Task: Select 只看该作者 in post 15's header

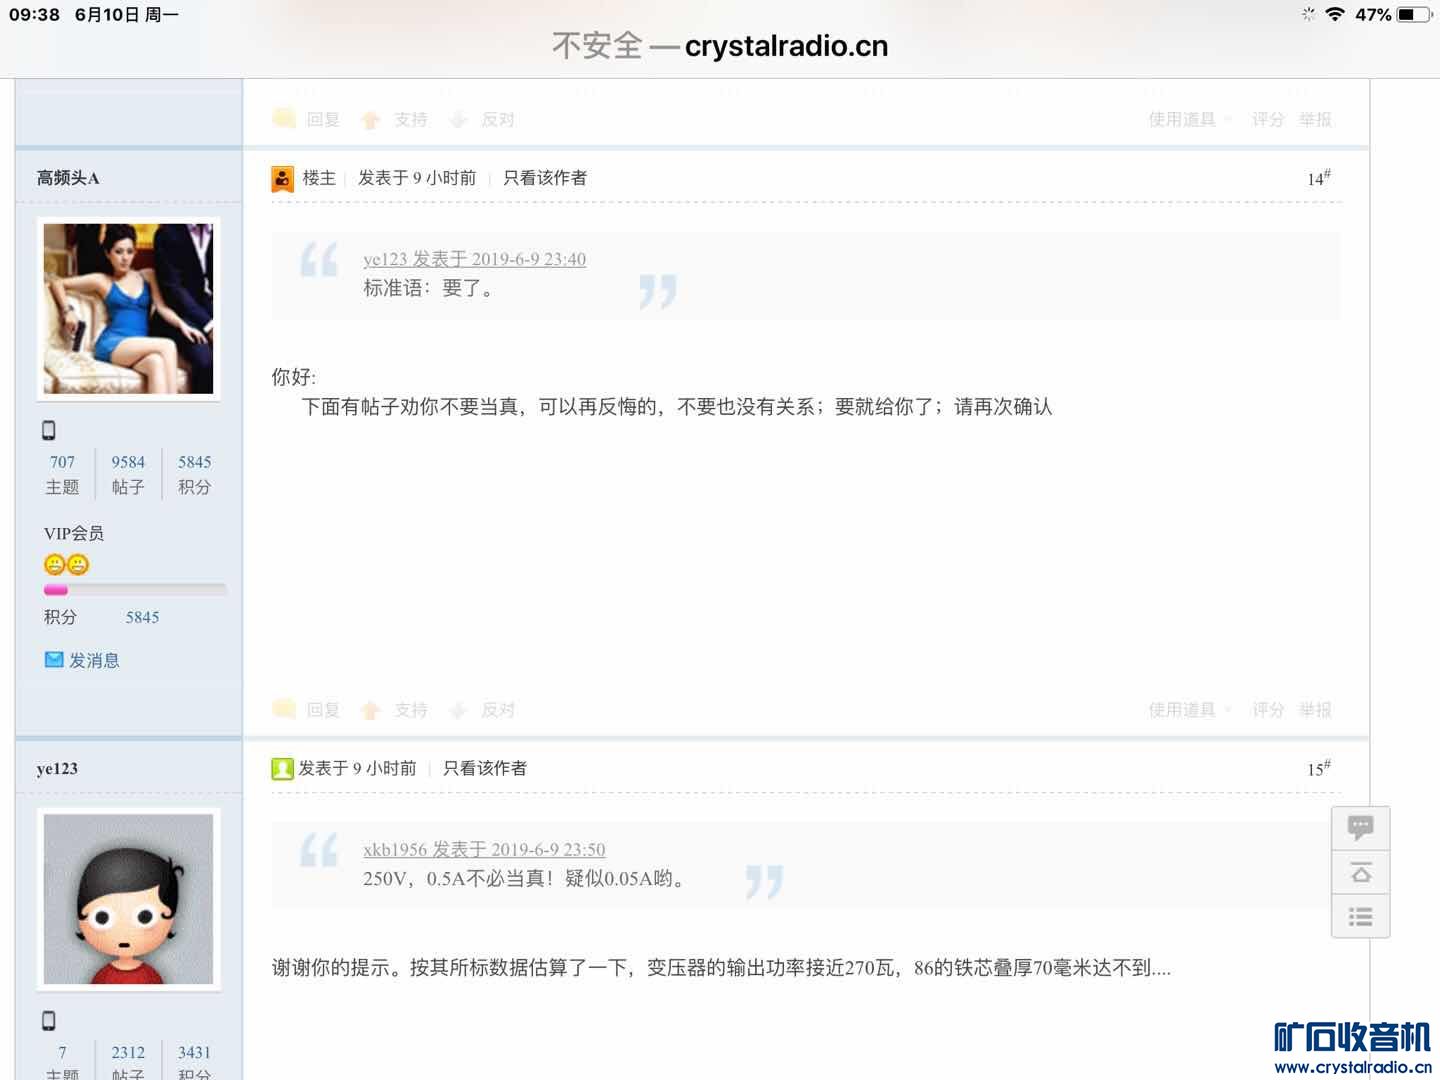Action: pyautogui.click(x=485, y=768)
